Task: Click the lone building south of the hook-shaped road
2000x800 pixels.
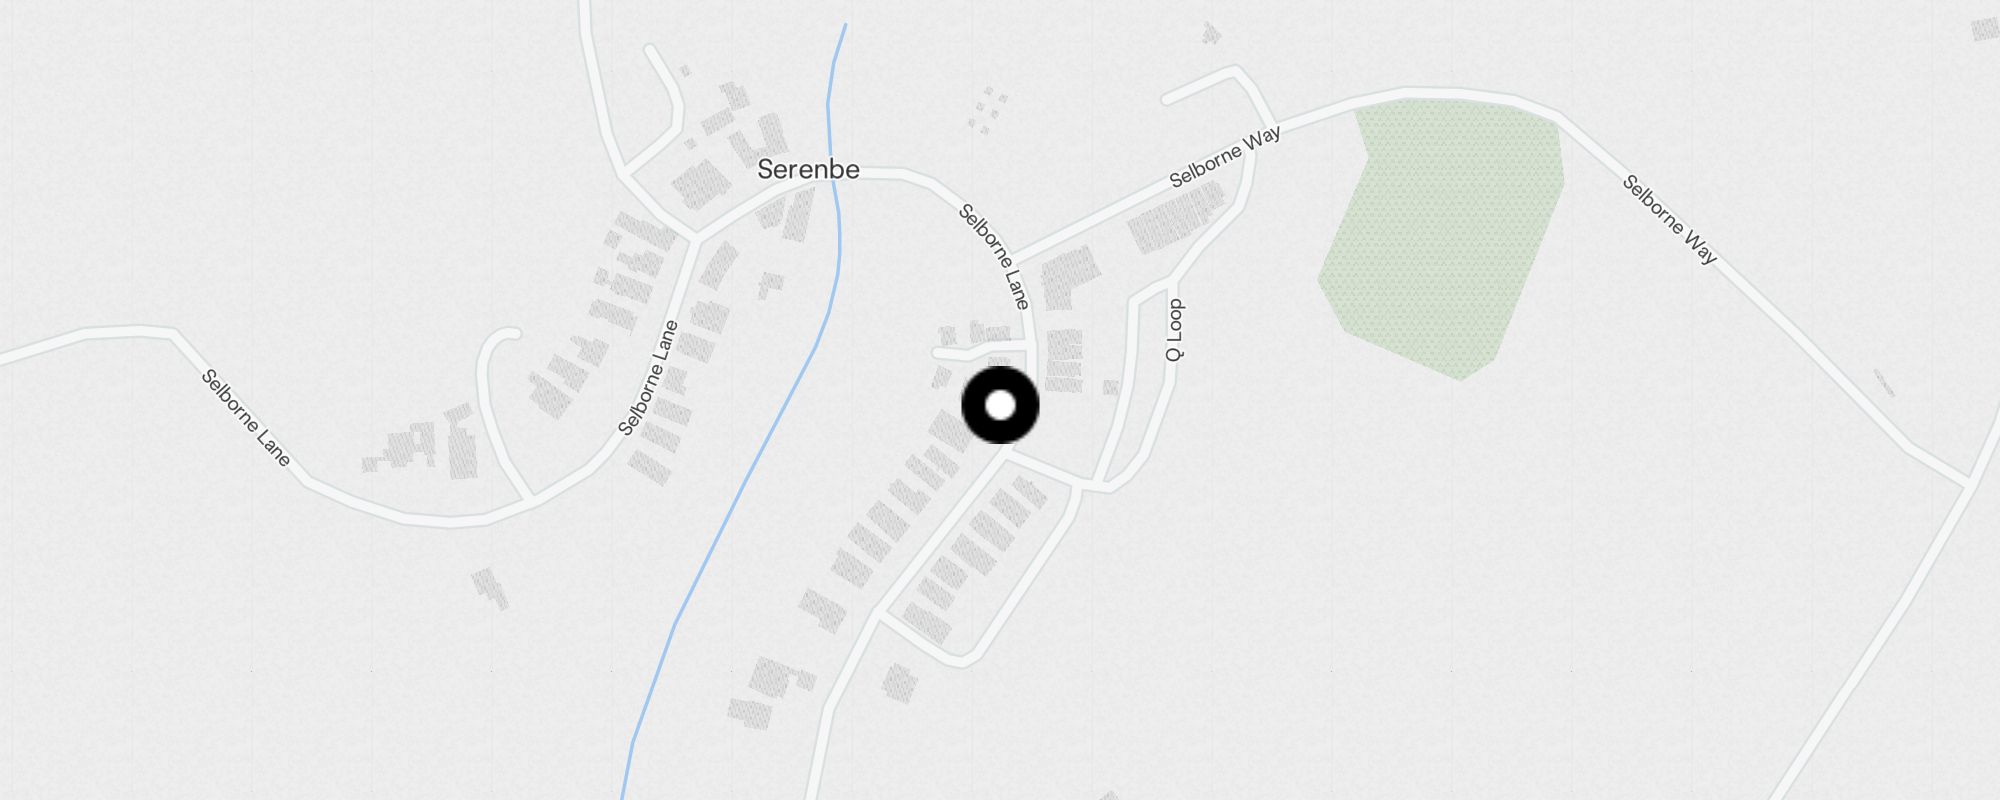Action: 490,588
